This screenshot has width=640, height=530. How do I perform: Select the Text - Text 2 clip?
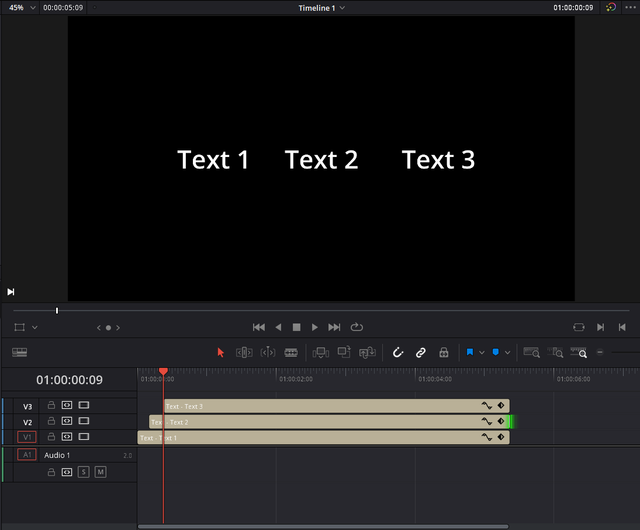tap(329, 422)
